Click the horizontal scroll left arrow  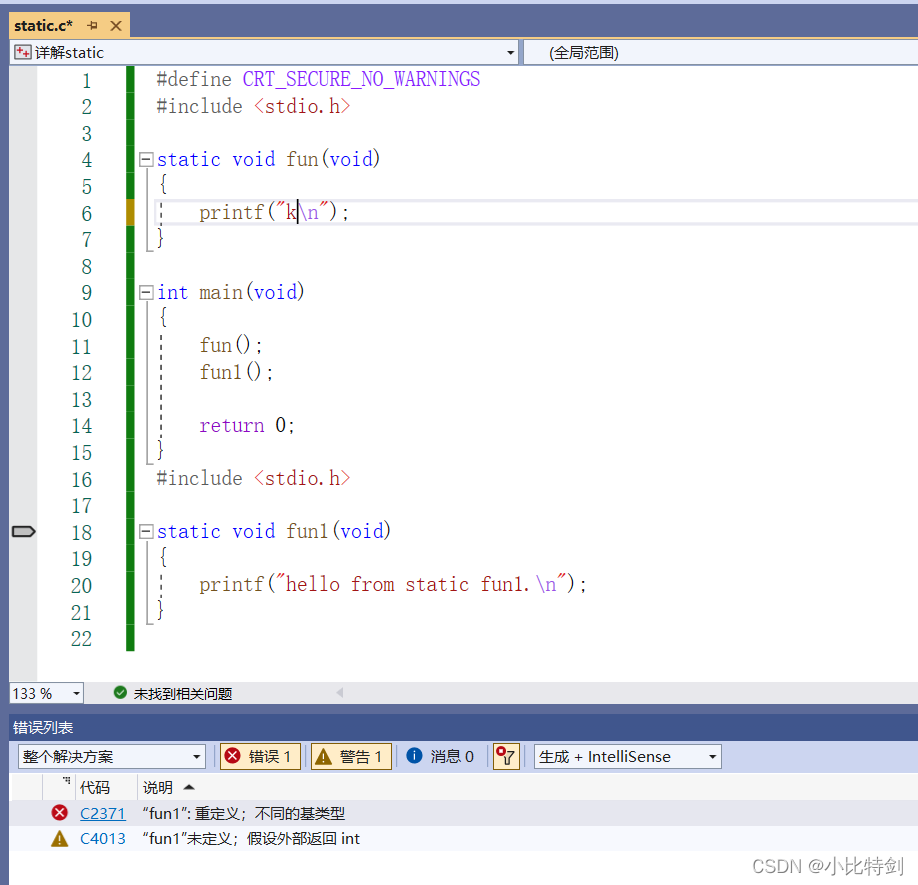tap(340, 693)
